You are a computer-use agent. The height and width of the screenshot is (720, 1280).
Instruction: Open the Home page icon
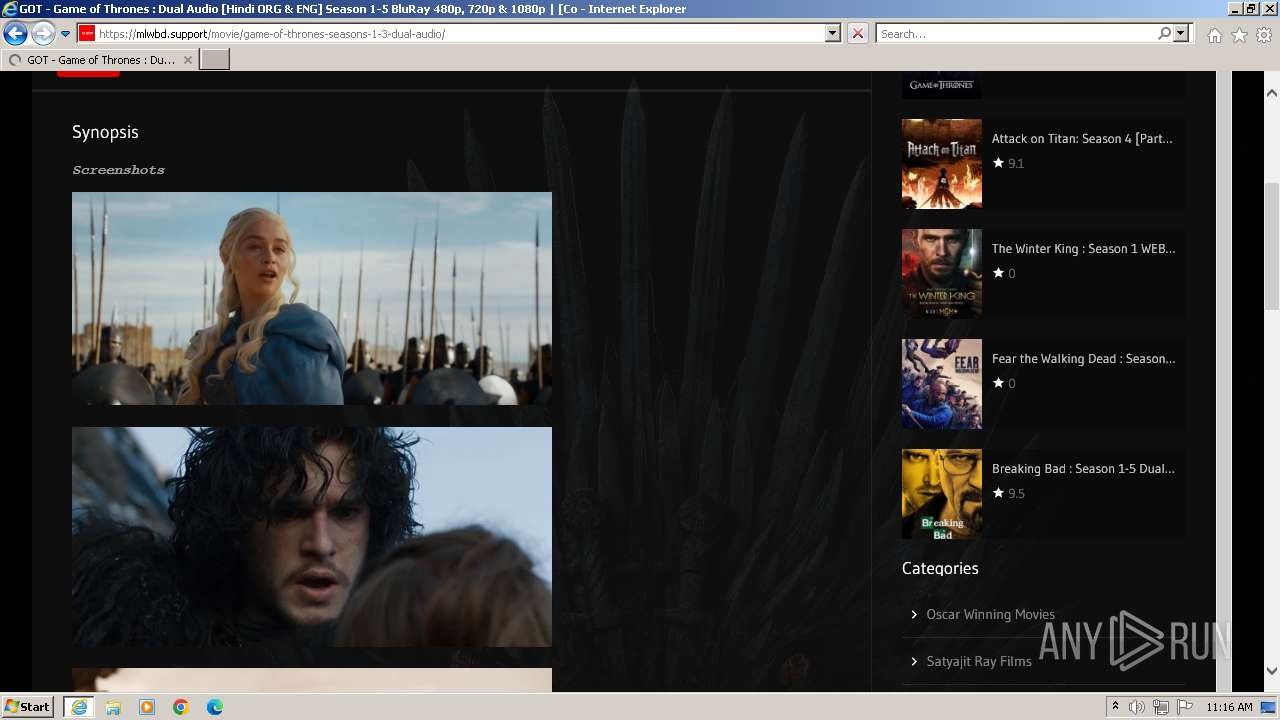[x=1214, y=35]
